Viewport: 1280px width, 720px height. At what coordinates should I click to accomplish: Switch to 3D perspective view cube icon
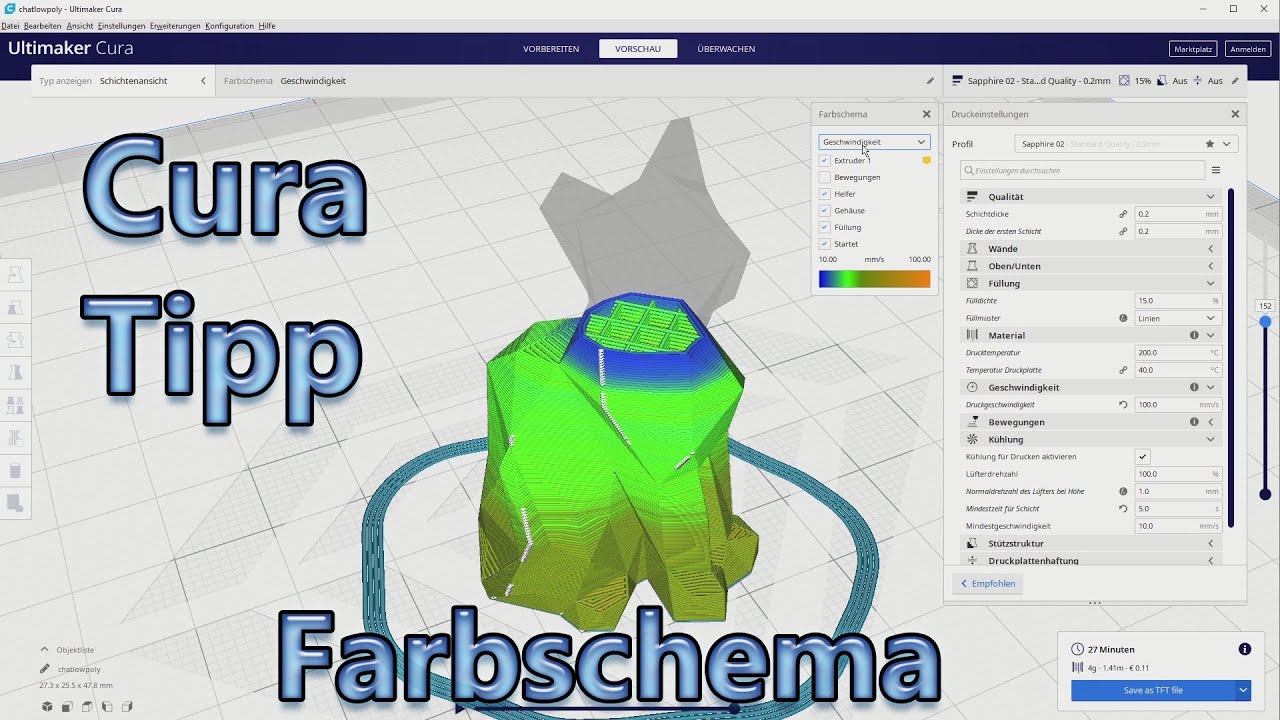[47, 707]
